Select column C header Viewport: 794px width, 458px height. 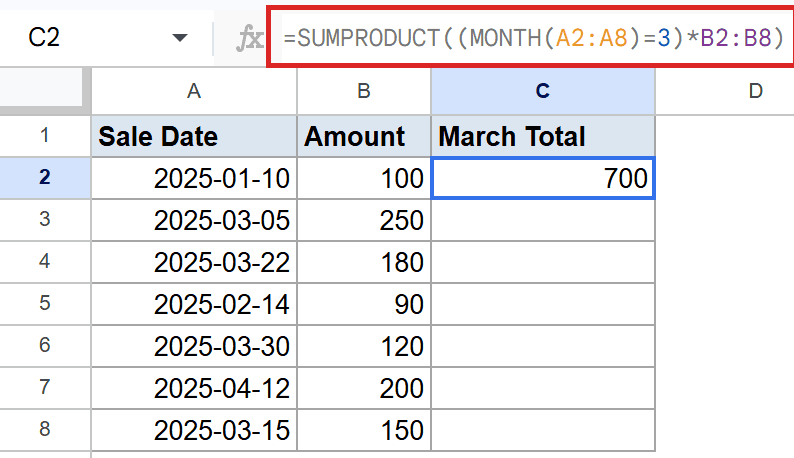click(x=543, y=91)
